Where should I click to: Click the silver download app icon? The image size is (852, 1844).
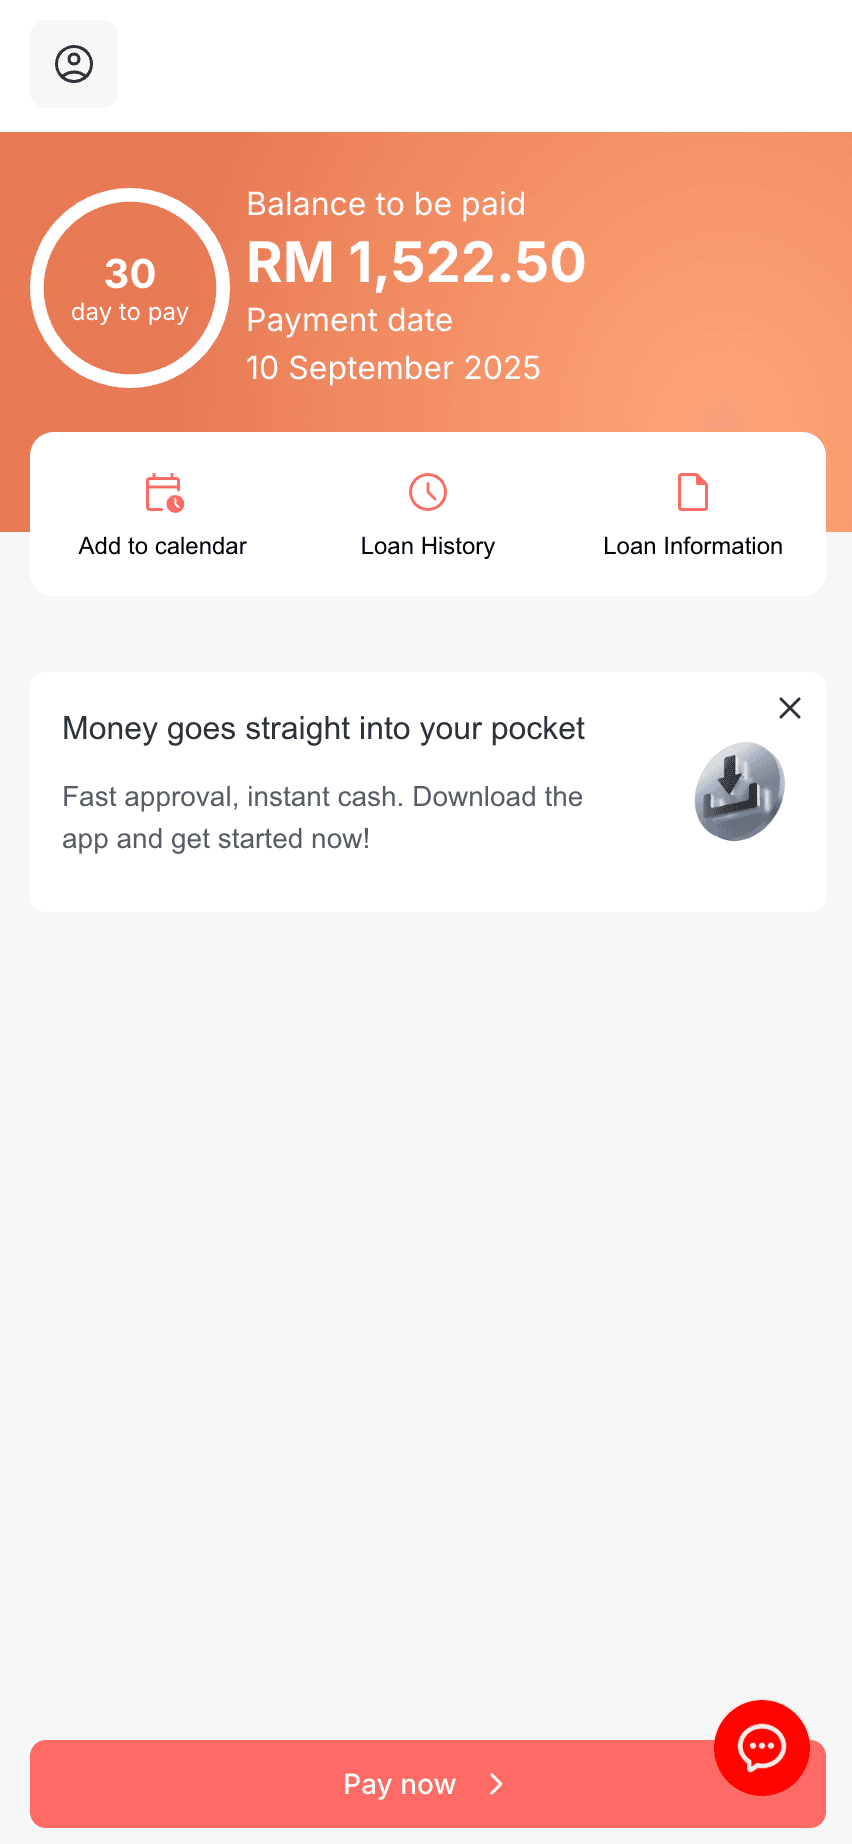tap(739, 791)
